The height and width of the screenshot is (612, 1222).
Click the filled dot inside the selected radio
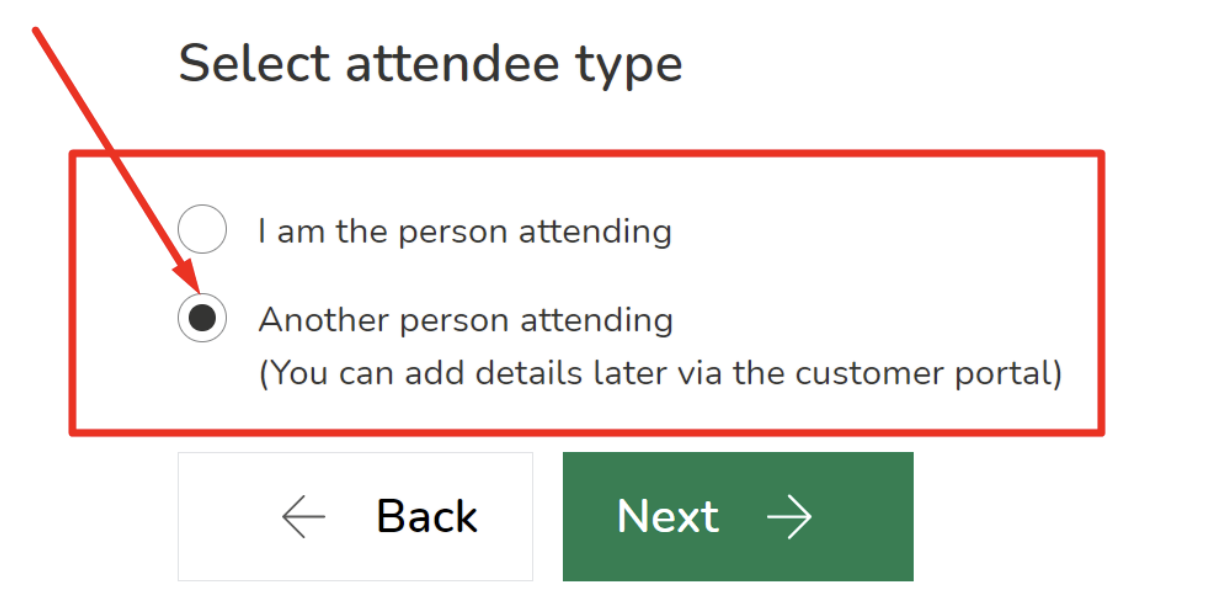tap(202, 318)
